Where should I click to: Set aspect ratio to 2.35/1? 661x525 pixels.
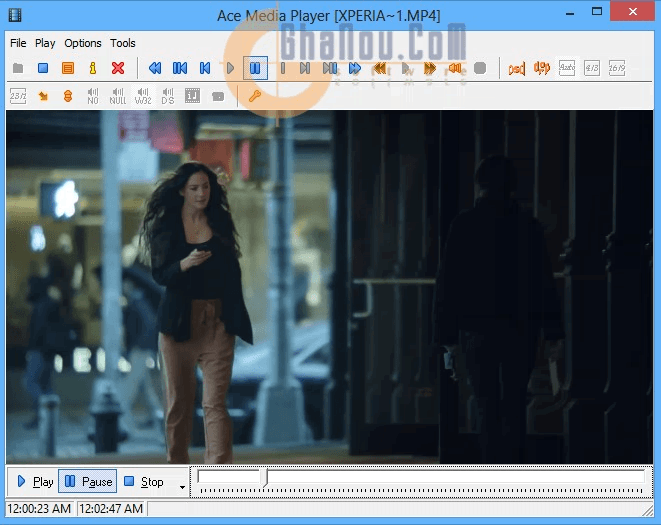coord(18,96)
